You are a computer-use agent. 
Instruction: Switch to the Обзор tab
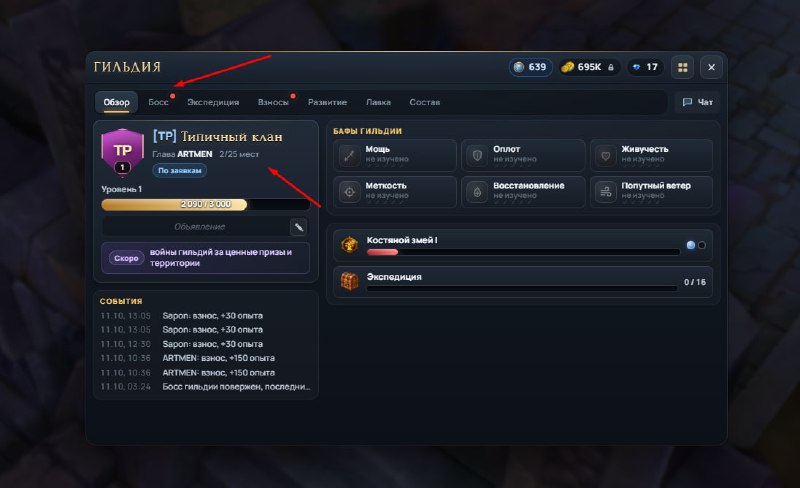pos(116,102)
